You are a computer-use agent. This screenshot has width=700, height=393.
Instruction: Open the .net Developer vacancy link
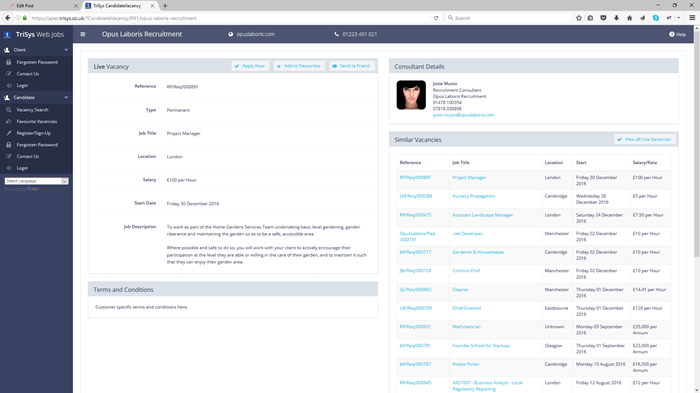coord(467,234)
